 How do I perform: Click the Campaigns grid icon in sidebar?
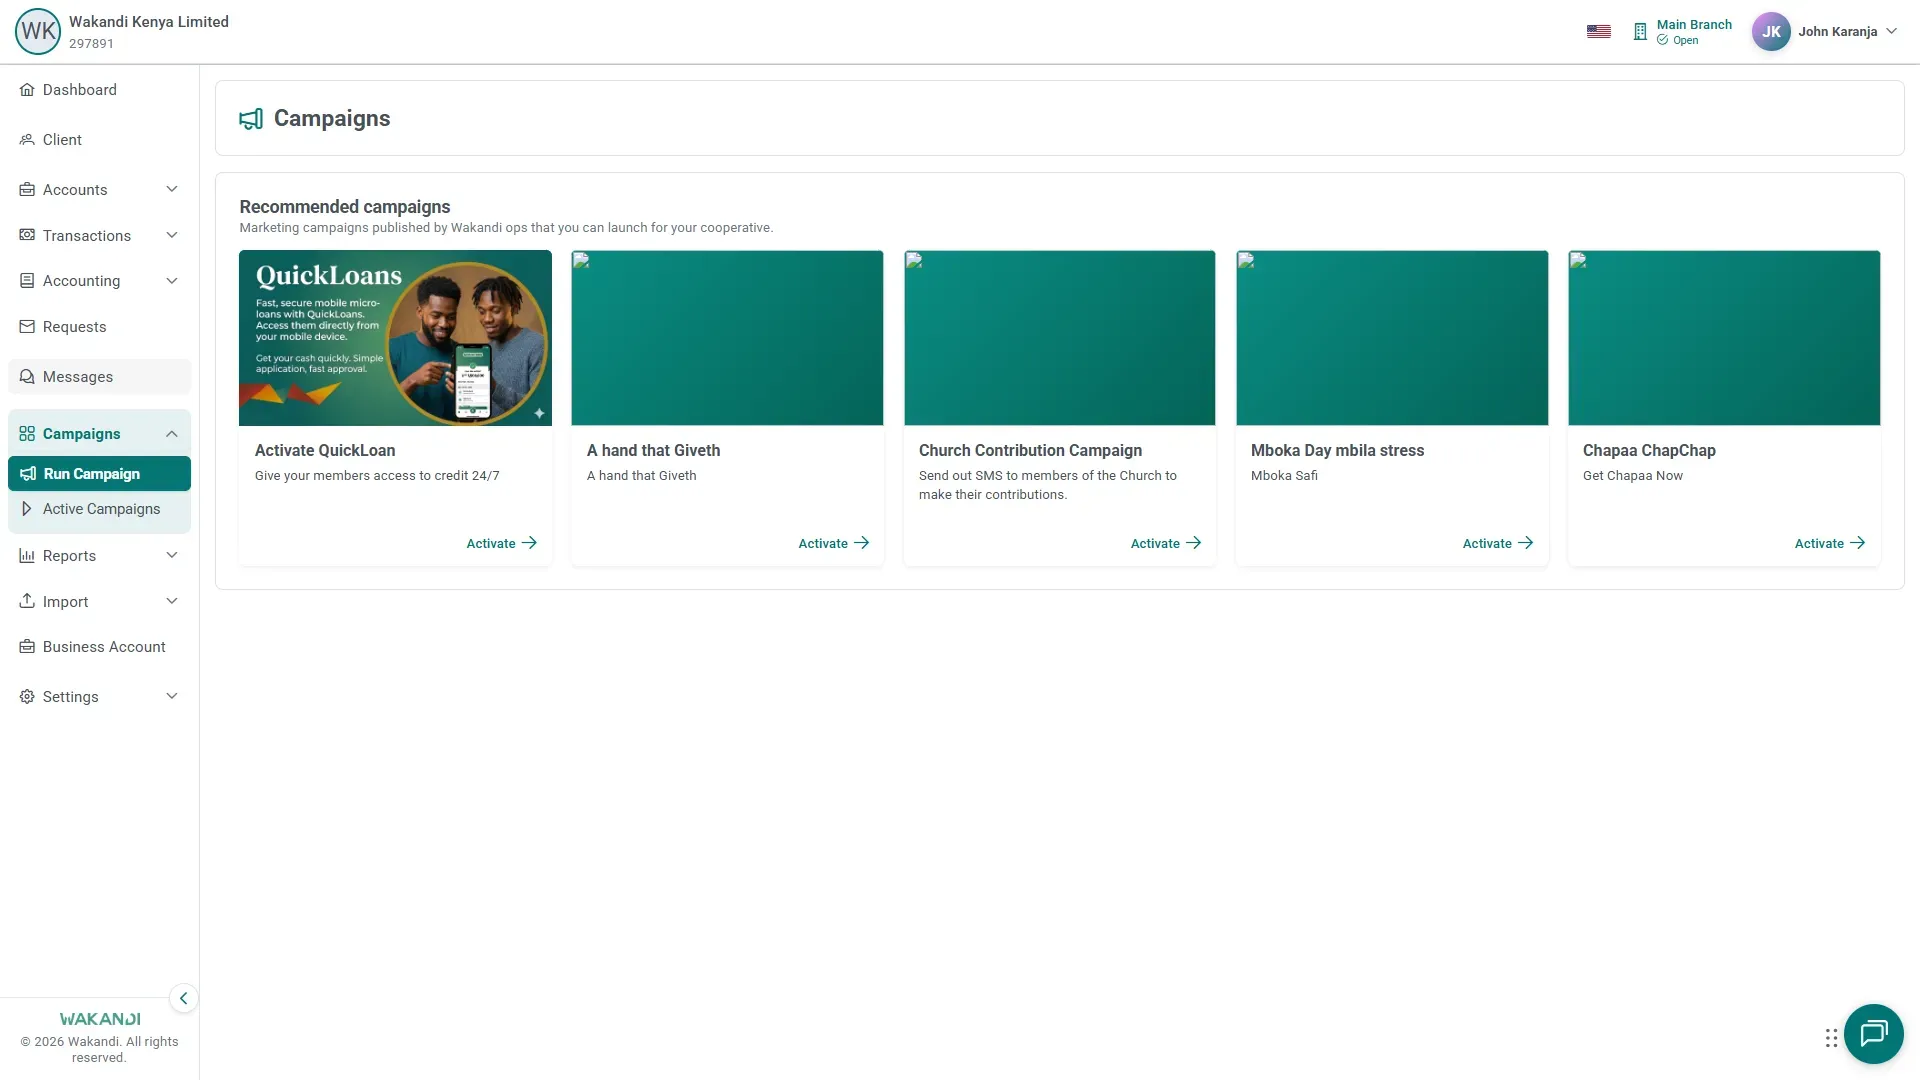[x=27, y=434]
